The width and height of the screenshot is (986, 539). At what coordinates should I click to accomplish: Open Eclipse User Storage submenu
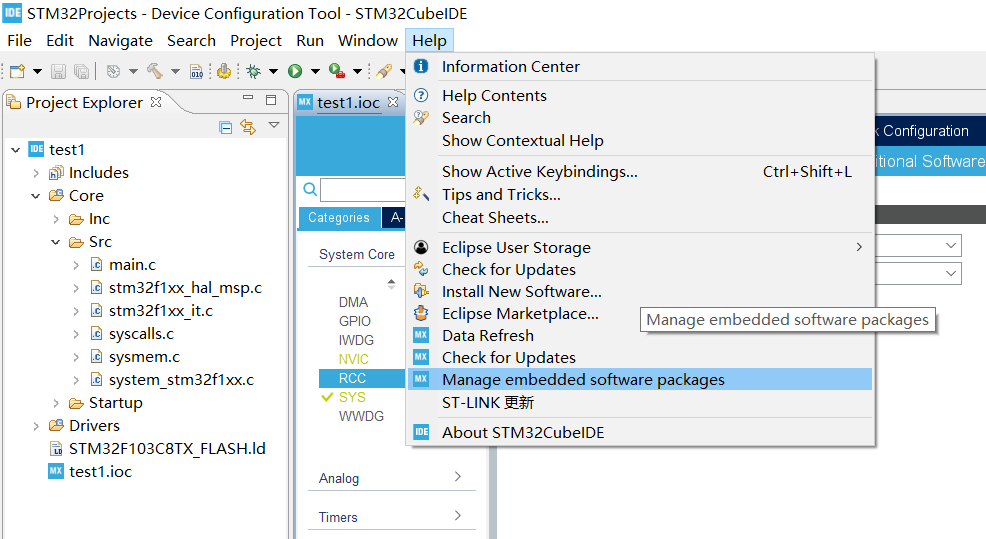pos(640,248)
